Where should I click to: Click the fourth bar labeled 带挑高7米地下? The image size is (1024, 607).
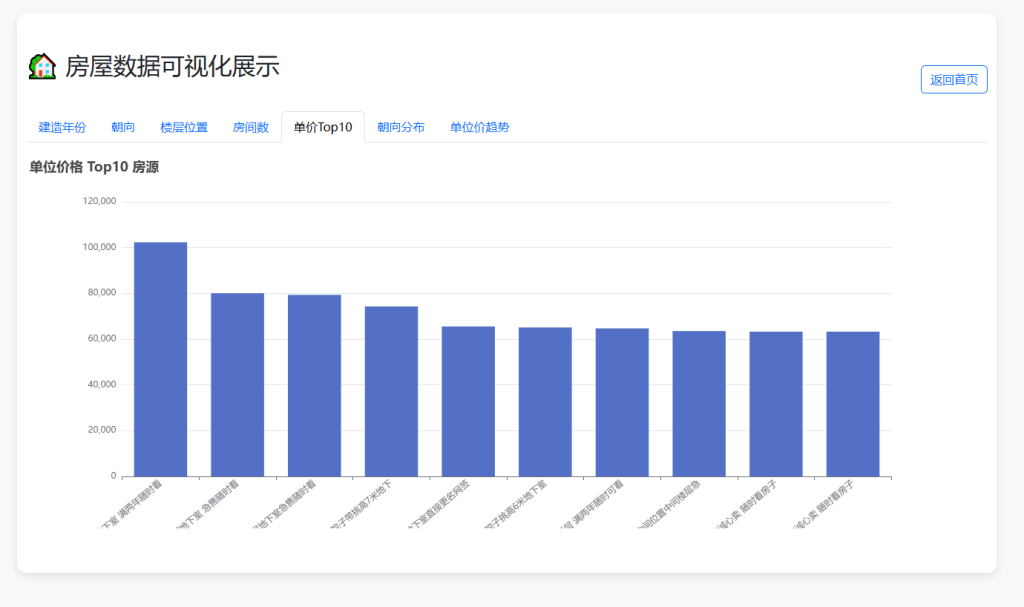391,391
